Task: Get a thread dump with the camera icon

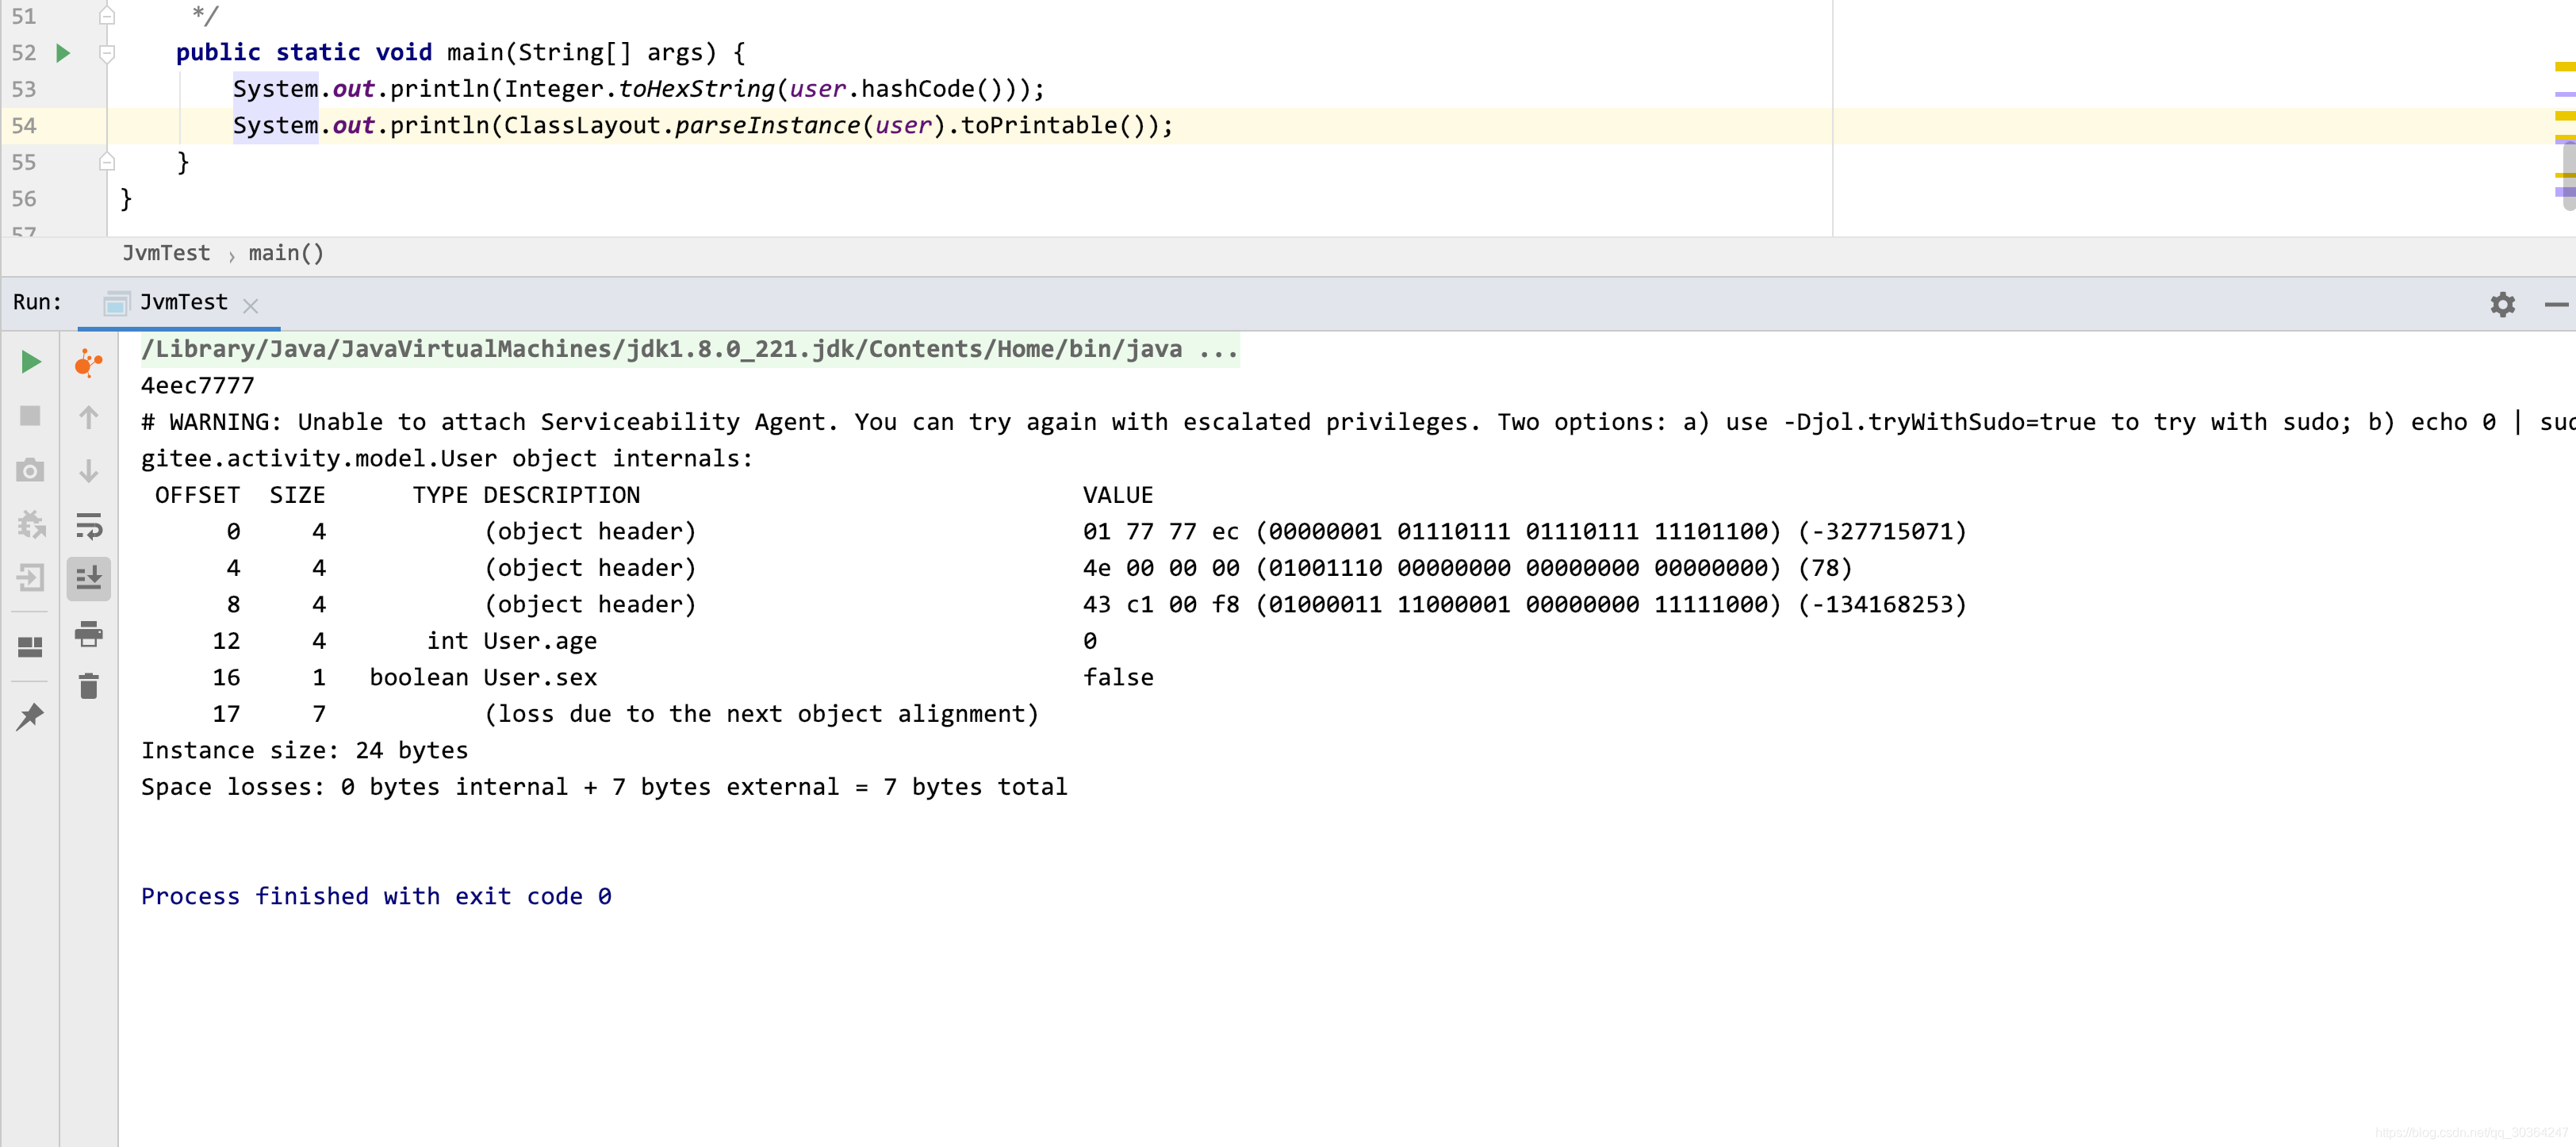Action: 30,470
